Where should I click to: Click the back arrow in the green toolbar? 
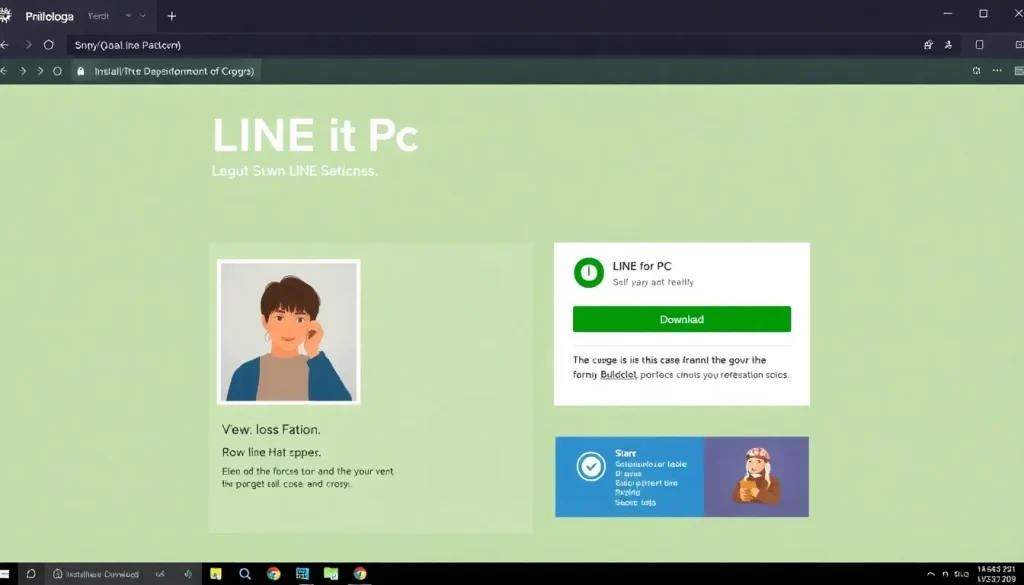pyautogui.click(x=5, y=71)
